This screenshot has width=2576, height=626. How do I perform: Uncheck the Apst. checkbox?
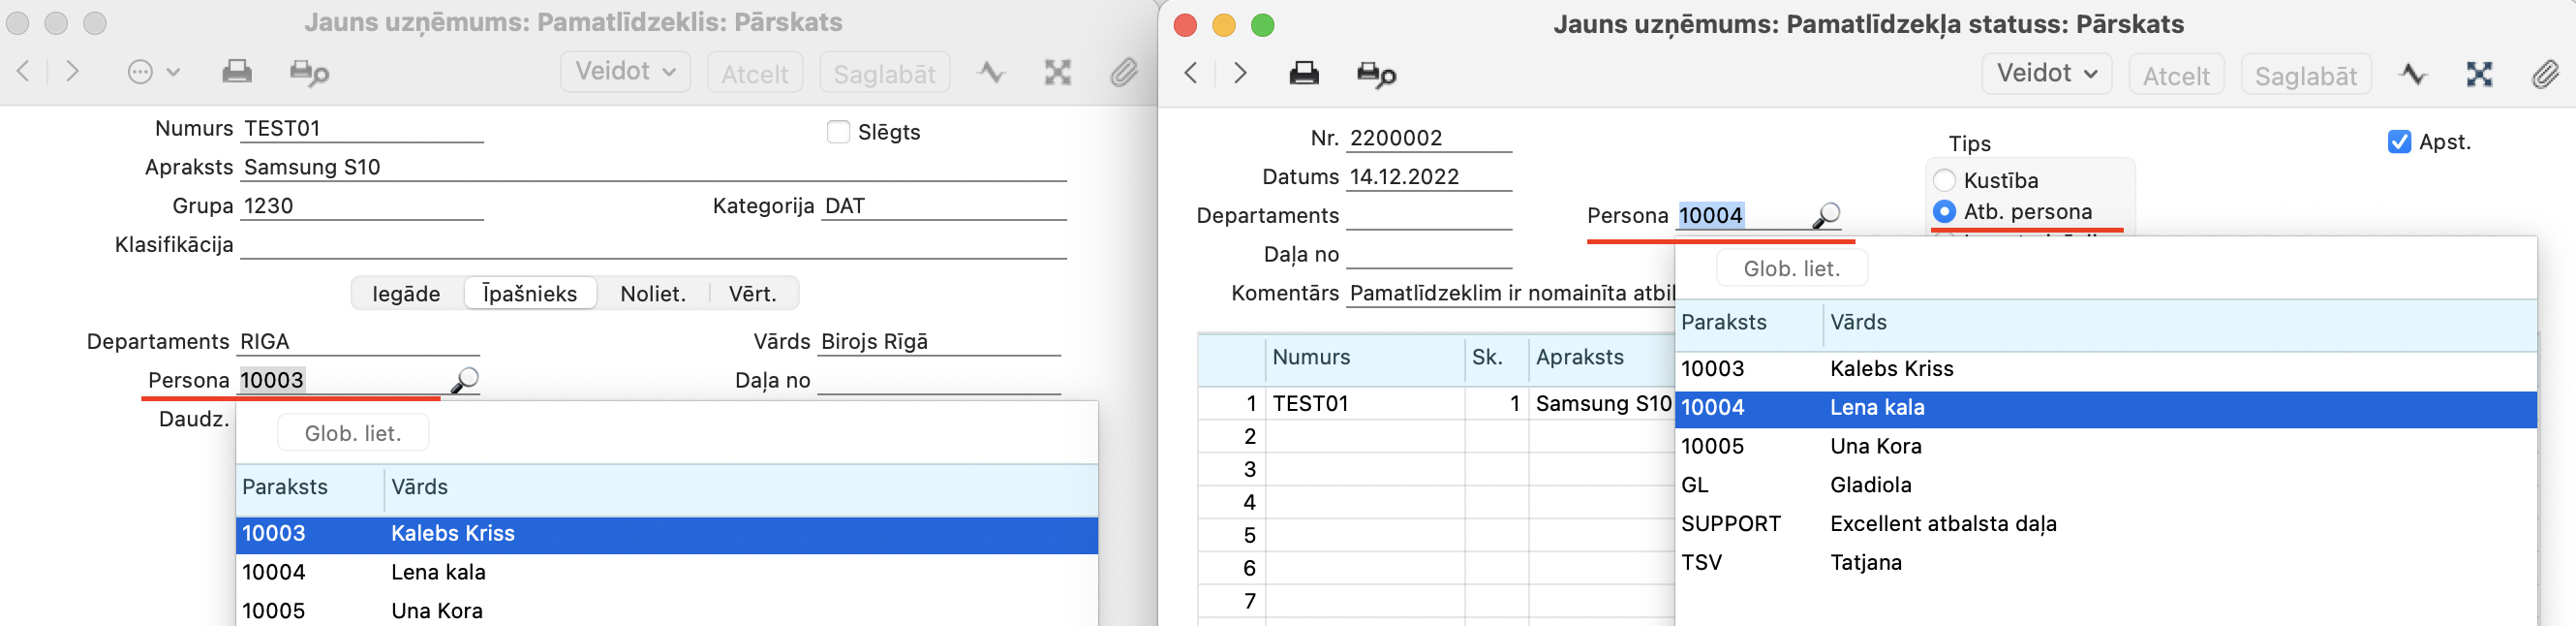(x=2399, y=142)
